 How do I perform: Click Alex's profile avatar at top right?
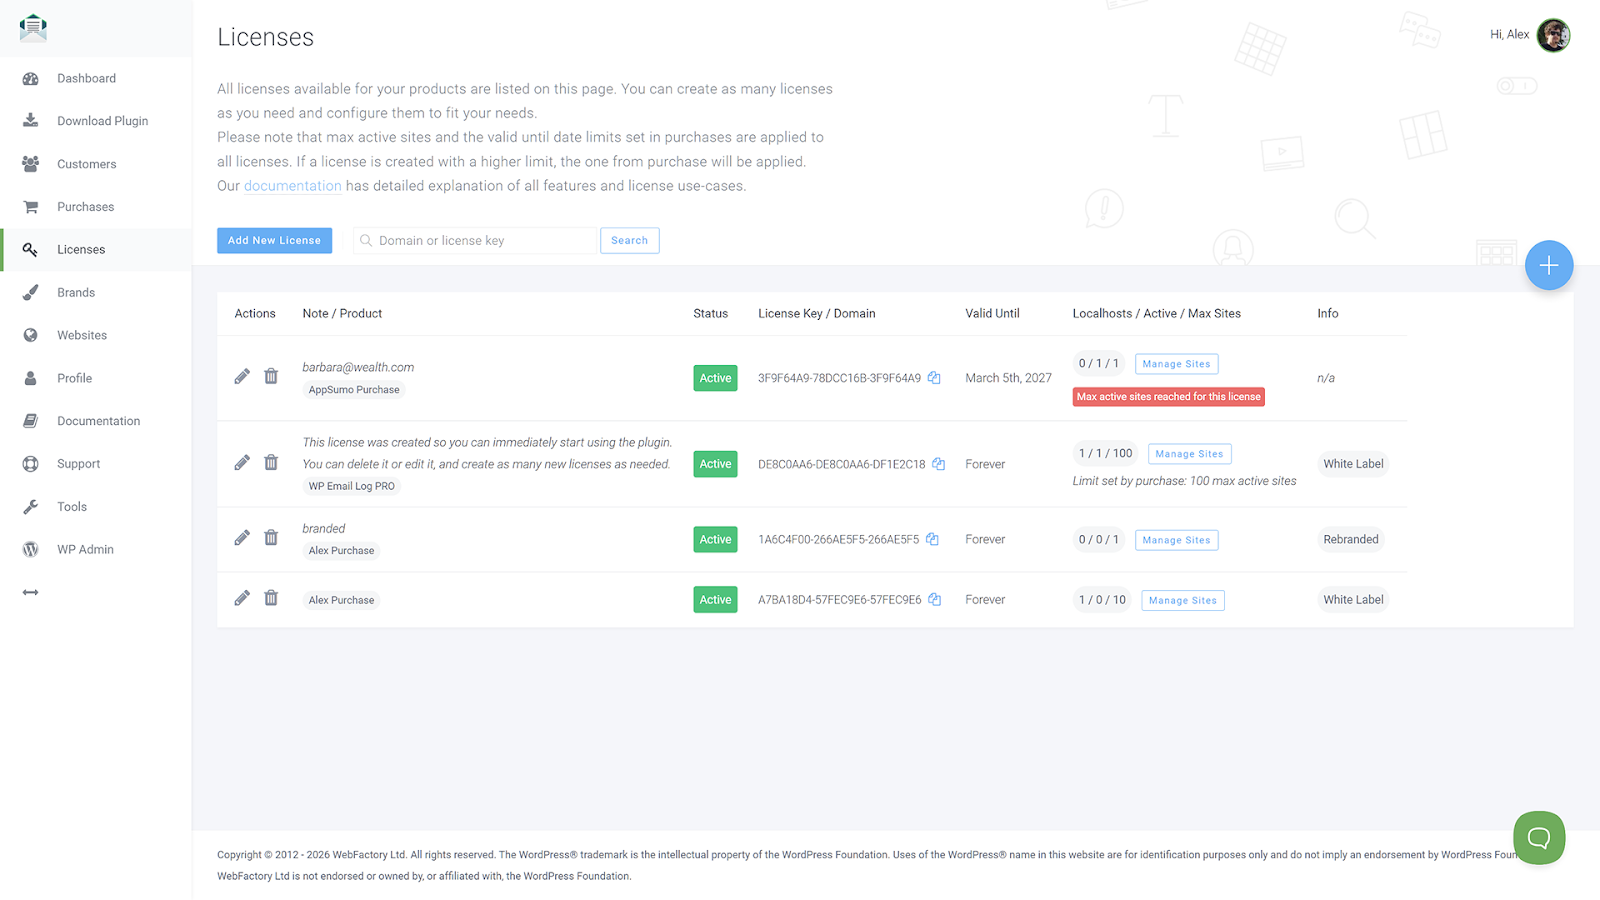tap(1552, 34)
